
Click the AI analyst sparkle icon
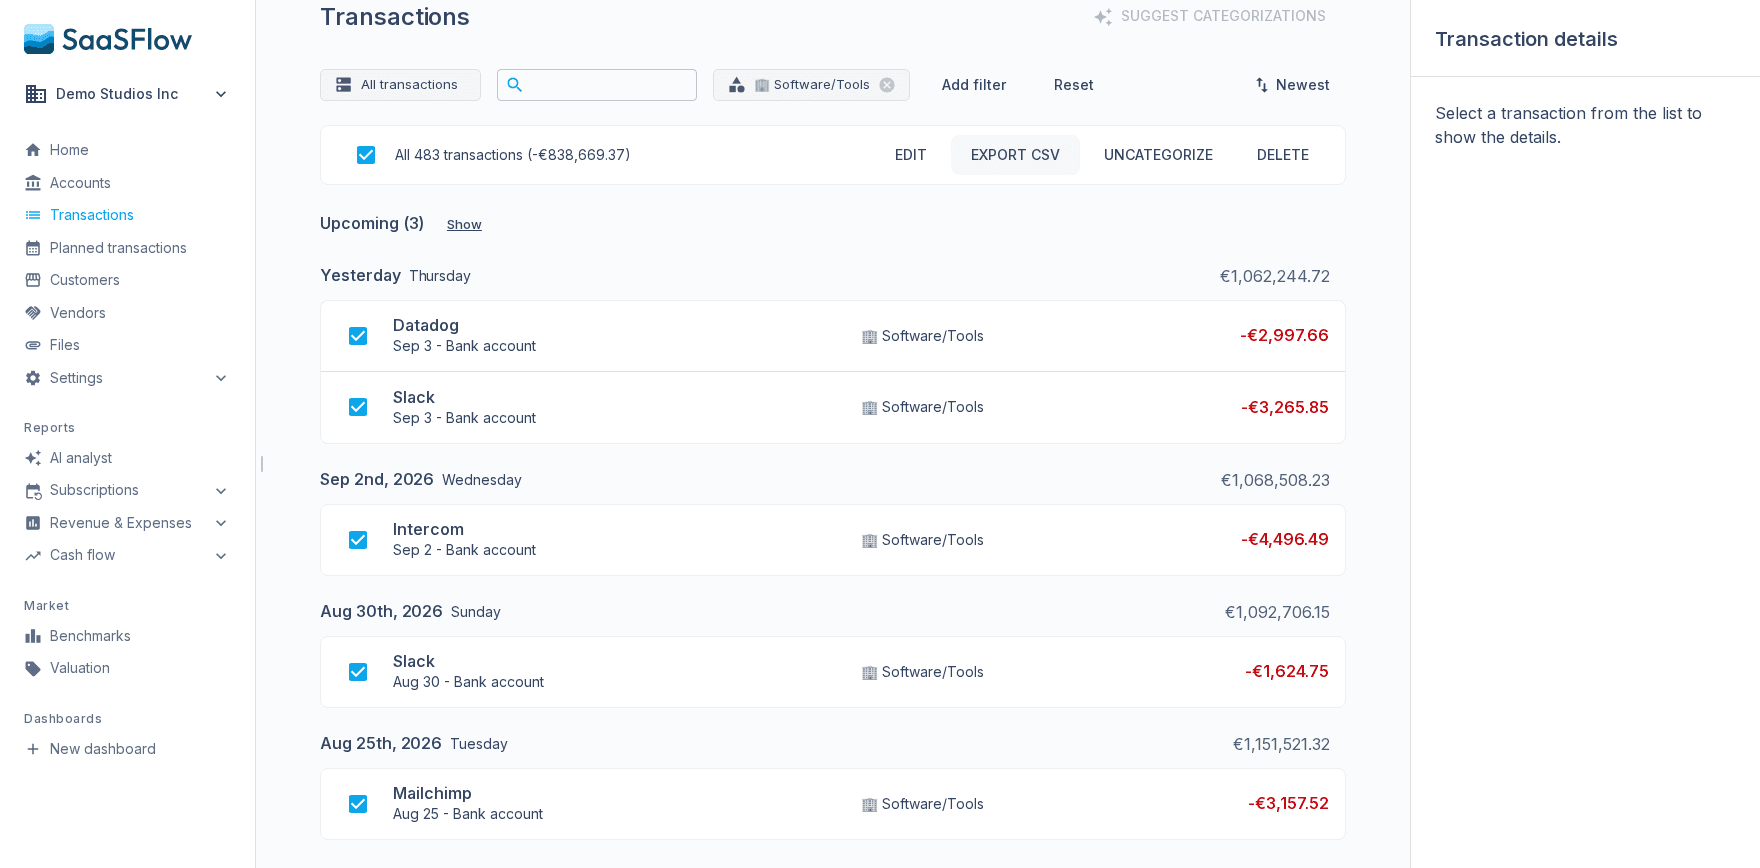pyautogui.click(x=33, y=458)
